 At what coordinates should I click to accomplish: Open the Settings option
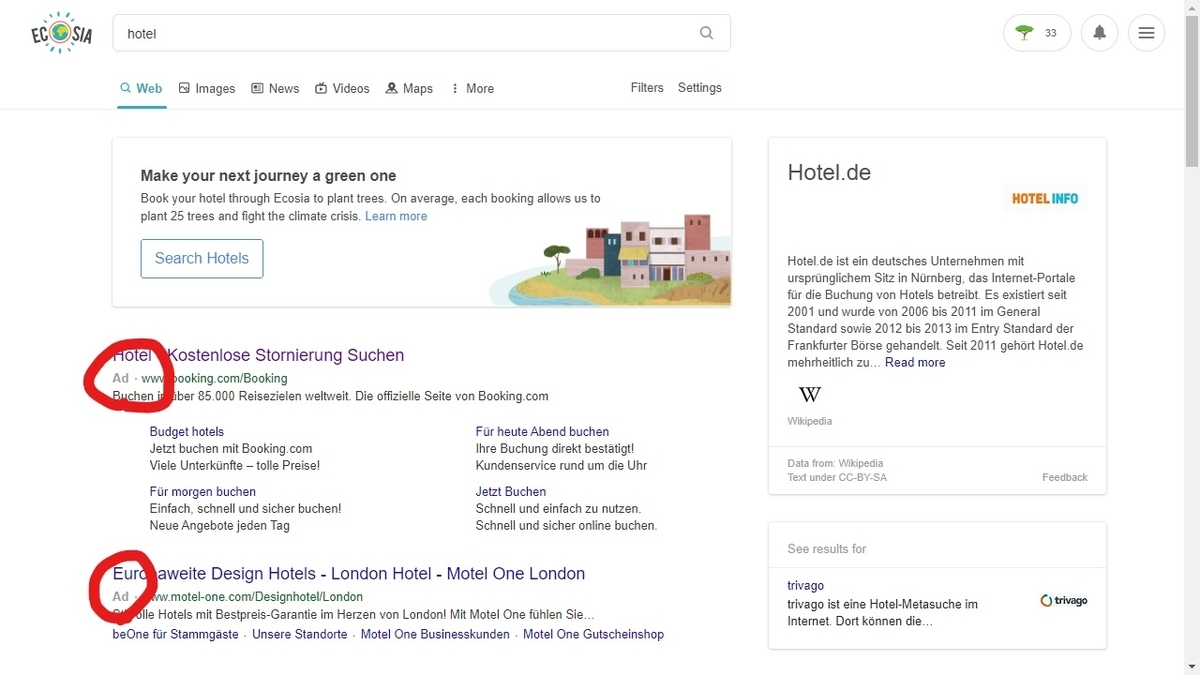coord(700,88)
